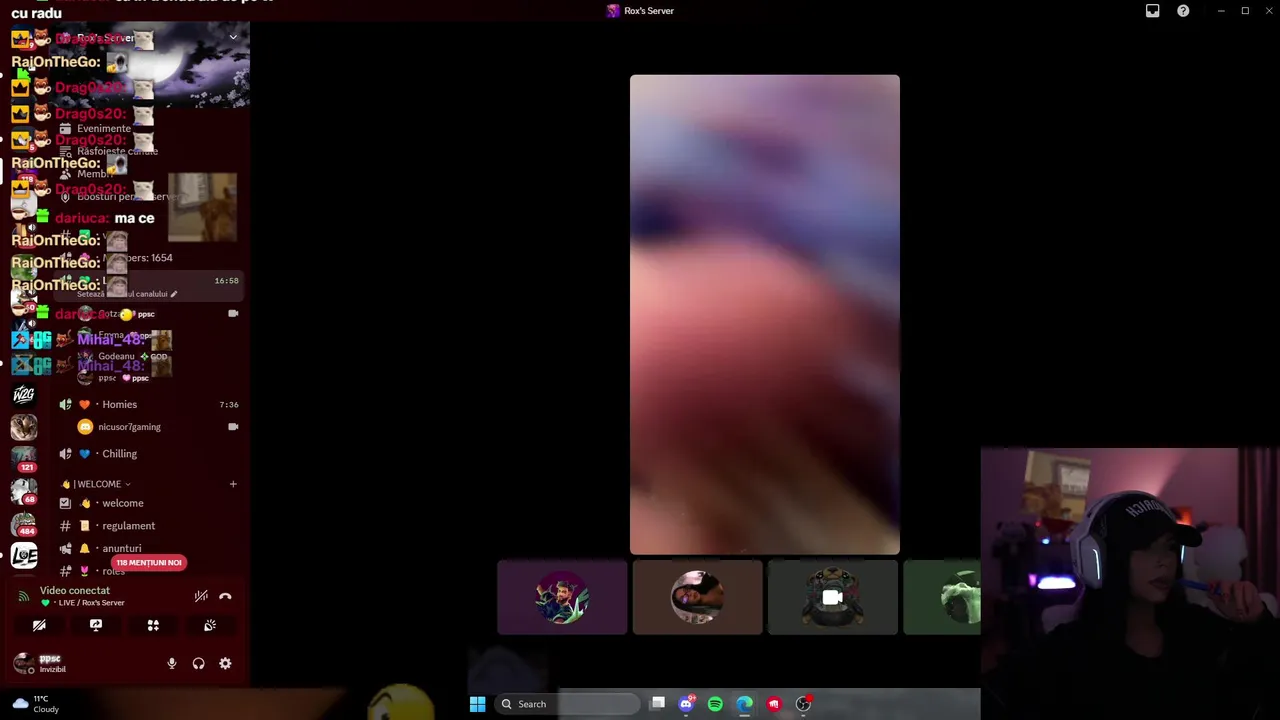Screen dimensions: 1280x720
Task: Select second participant tile with woman avatar
Action: tap(697, 597)
